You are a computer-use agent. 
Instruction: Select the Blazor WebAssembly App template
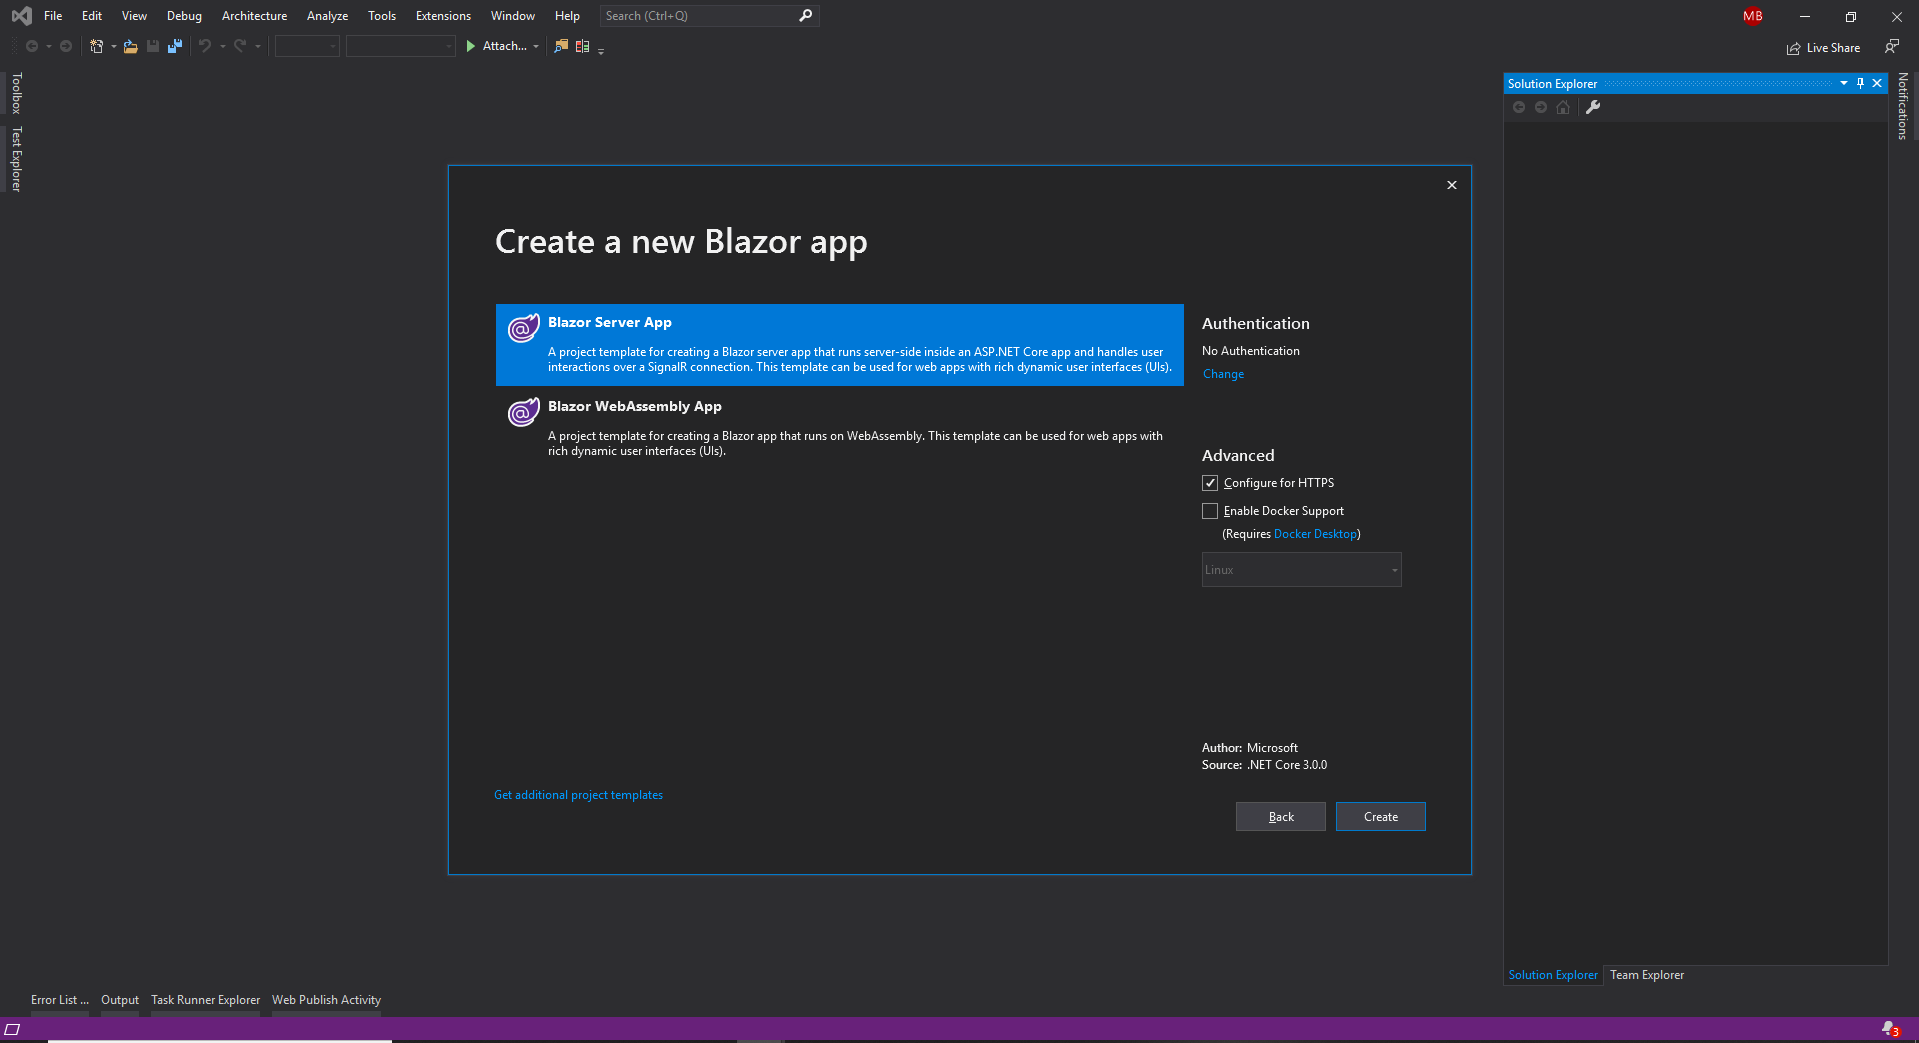(x=839, y=428)
